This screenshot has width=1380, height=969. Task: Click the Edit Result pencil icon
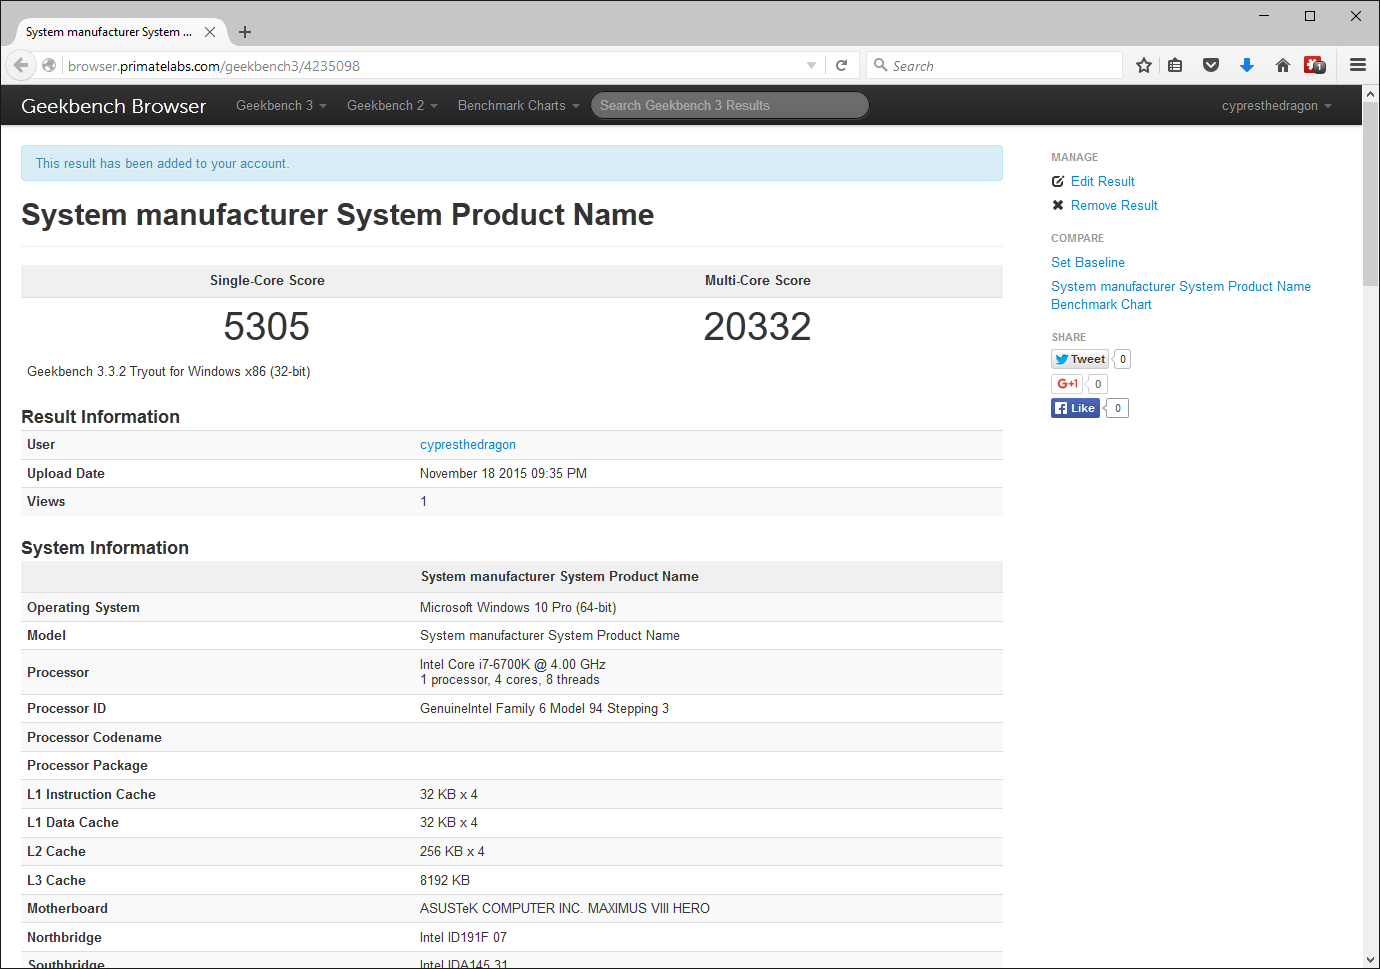click(x=1058, y=181)
